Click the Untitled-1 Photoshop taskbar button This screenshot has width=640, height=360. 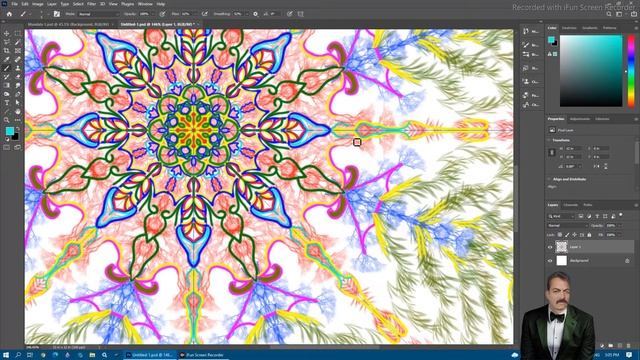pos(149,355)
